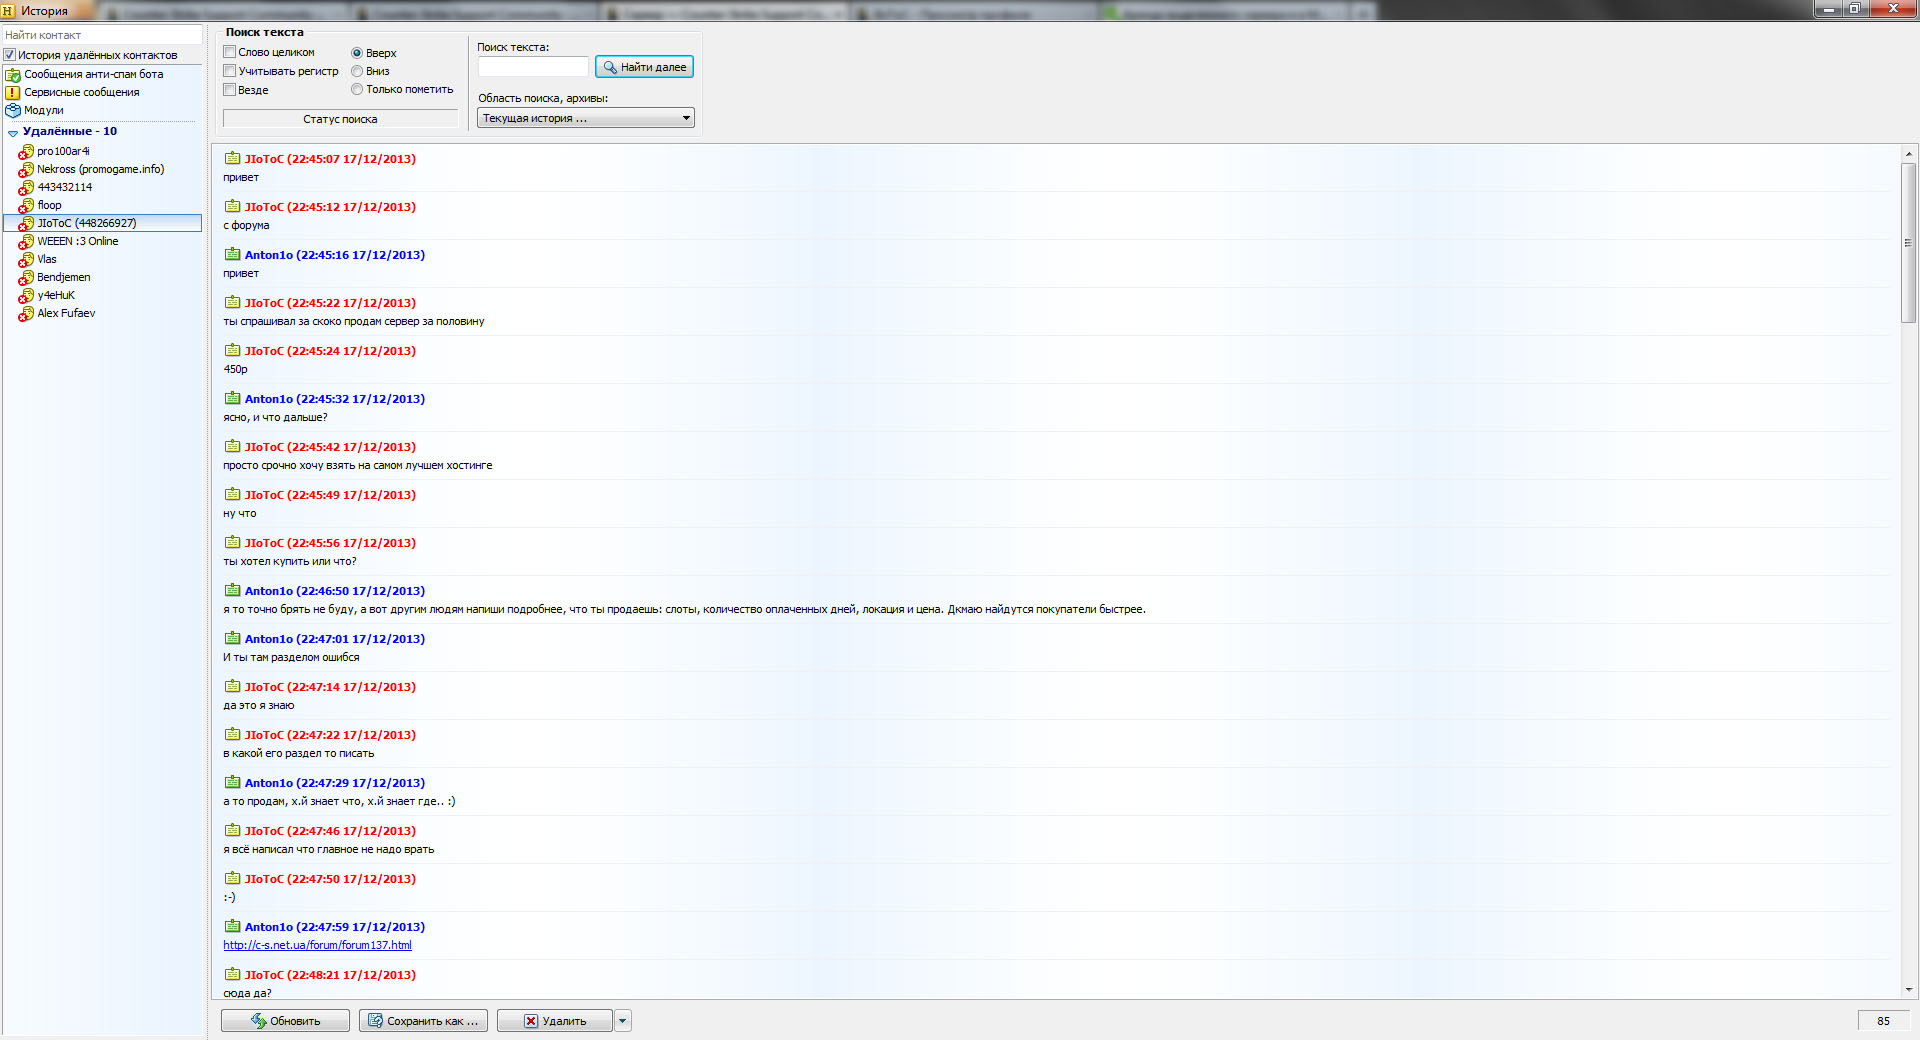The width and height of the screenshot is (1920, 1040).
Task: Click contact icon next to y4eHuK
Action: pos(26,296)
